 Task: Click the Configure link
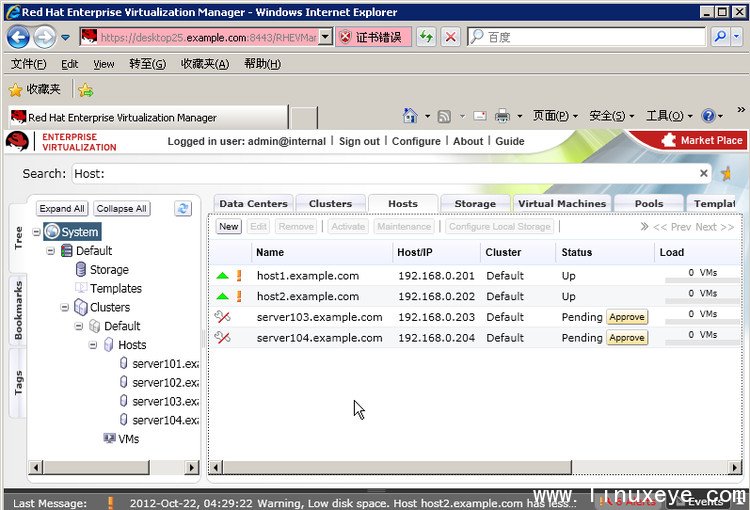(416, 141)
